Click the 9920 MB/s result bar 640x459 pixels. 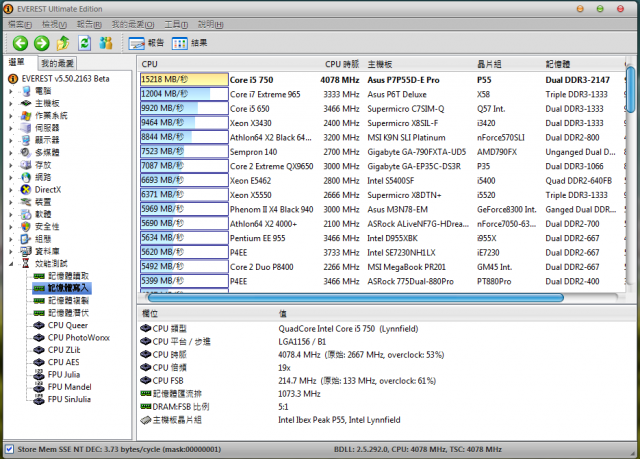pyautogui.click(x=184, y=109)
